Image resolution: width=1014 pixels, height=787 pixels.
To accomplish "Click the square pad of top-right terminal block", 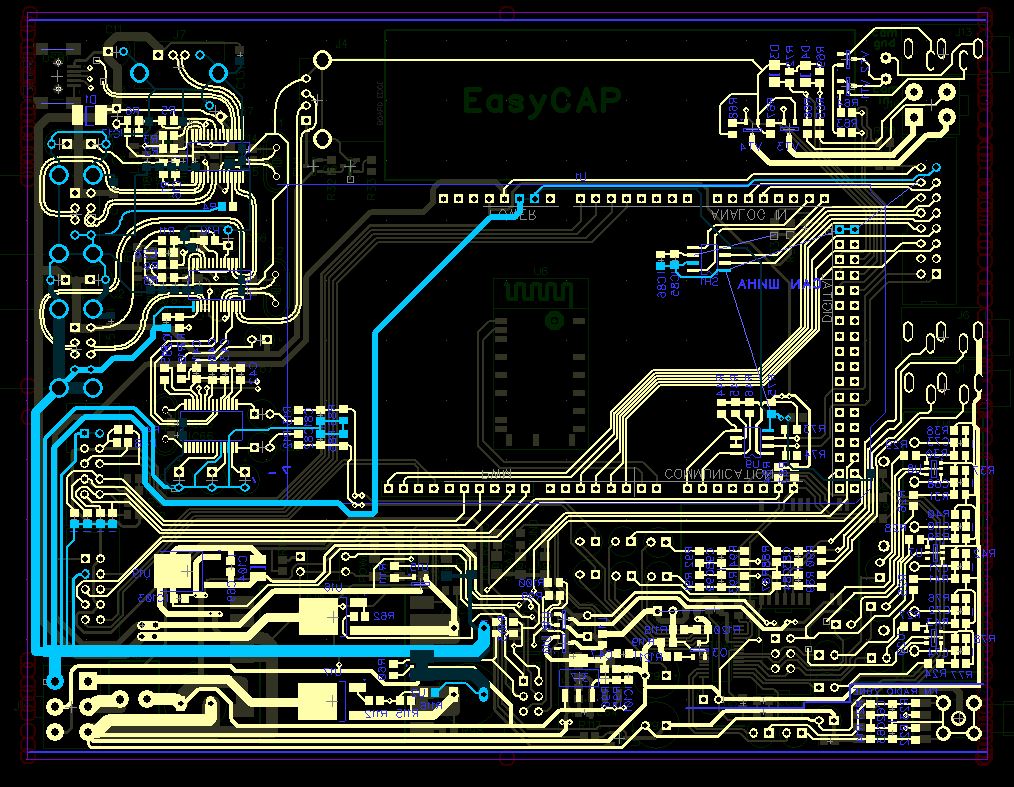I will coord(912,117).
